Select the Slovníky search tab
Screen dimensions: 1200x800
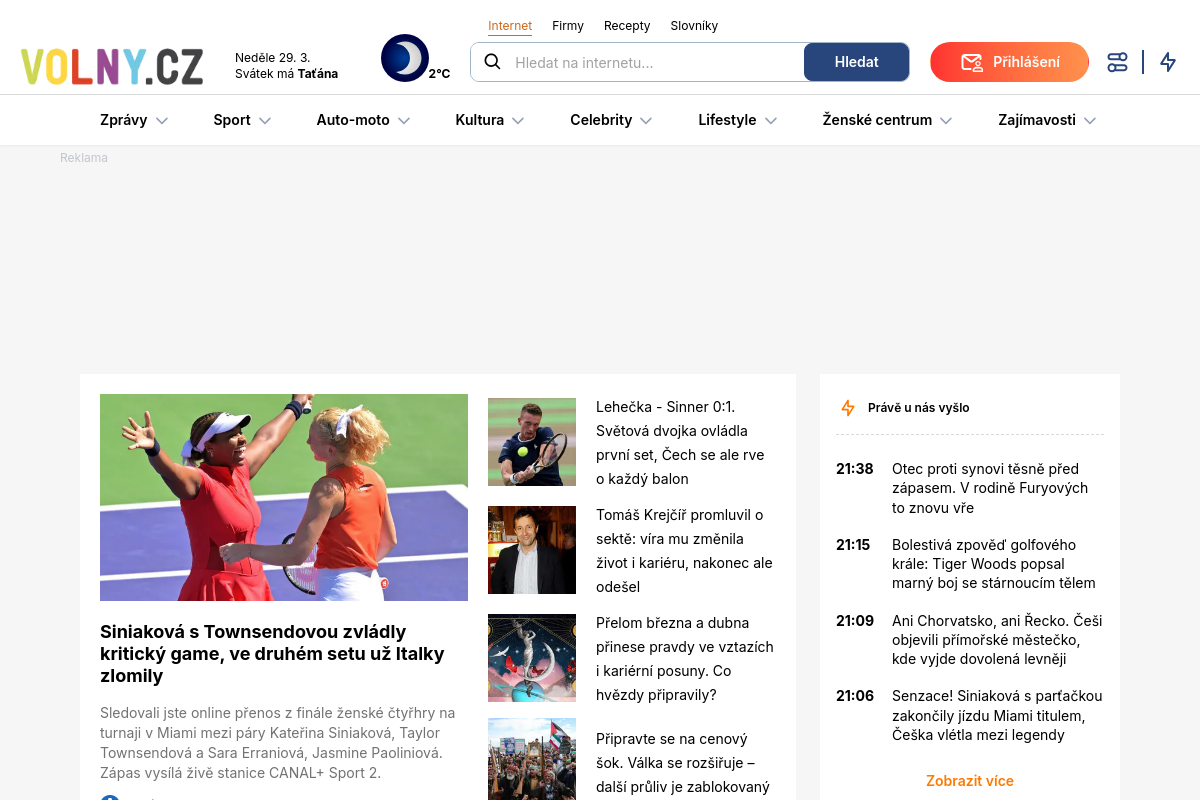(694, 26)
